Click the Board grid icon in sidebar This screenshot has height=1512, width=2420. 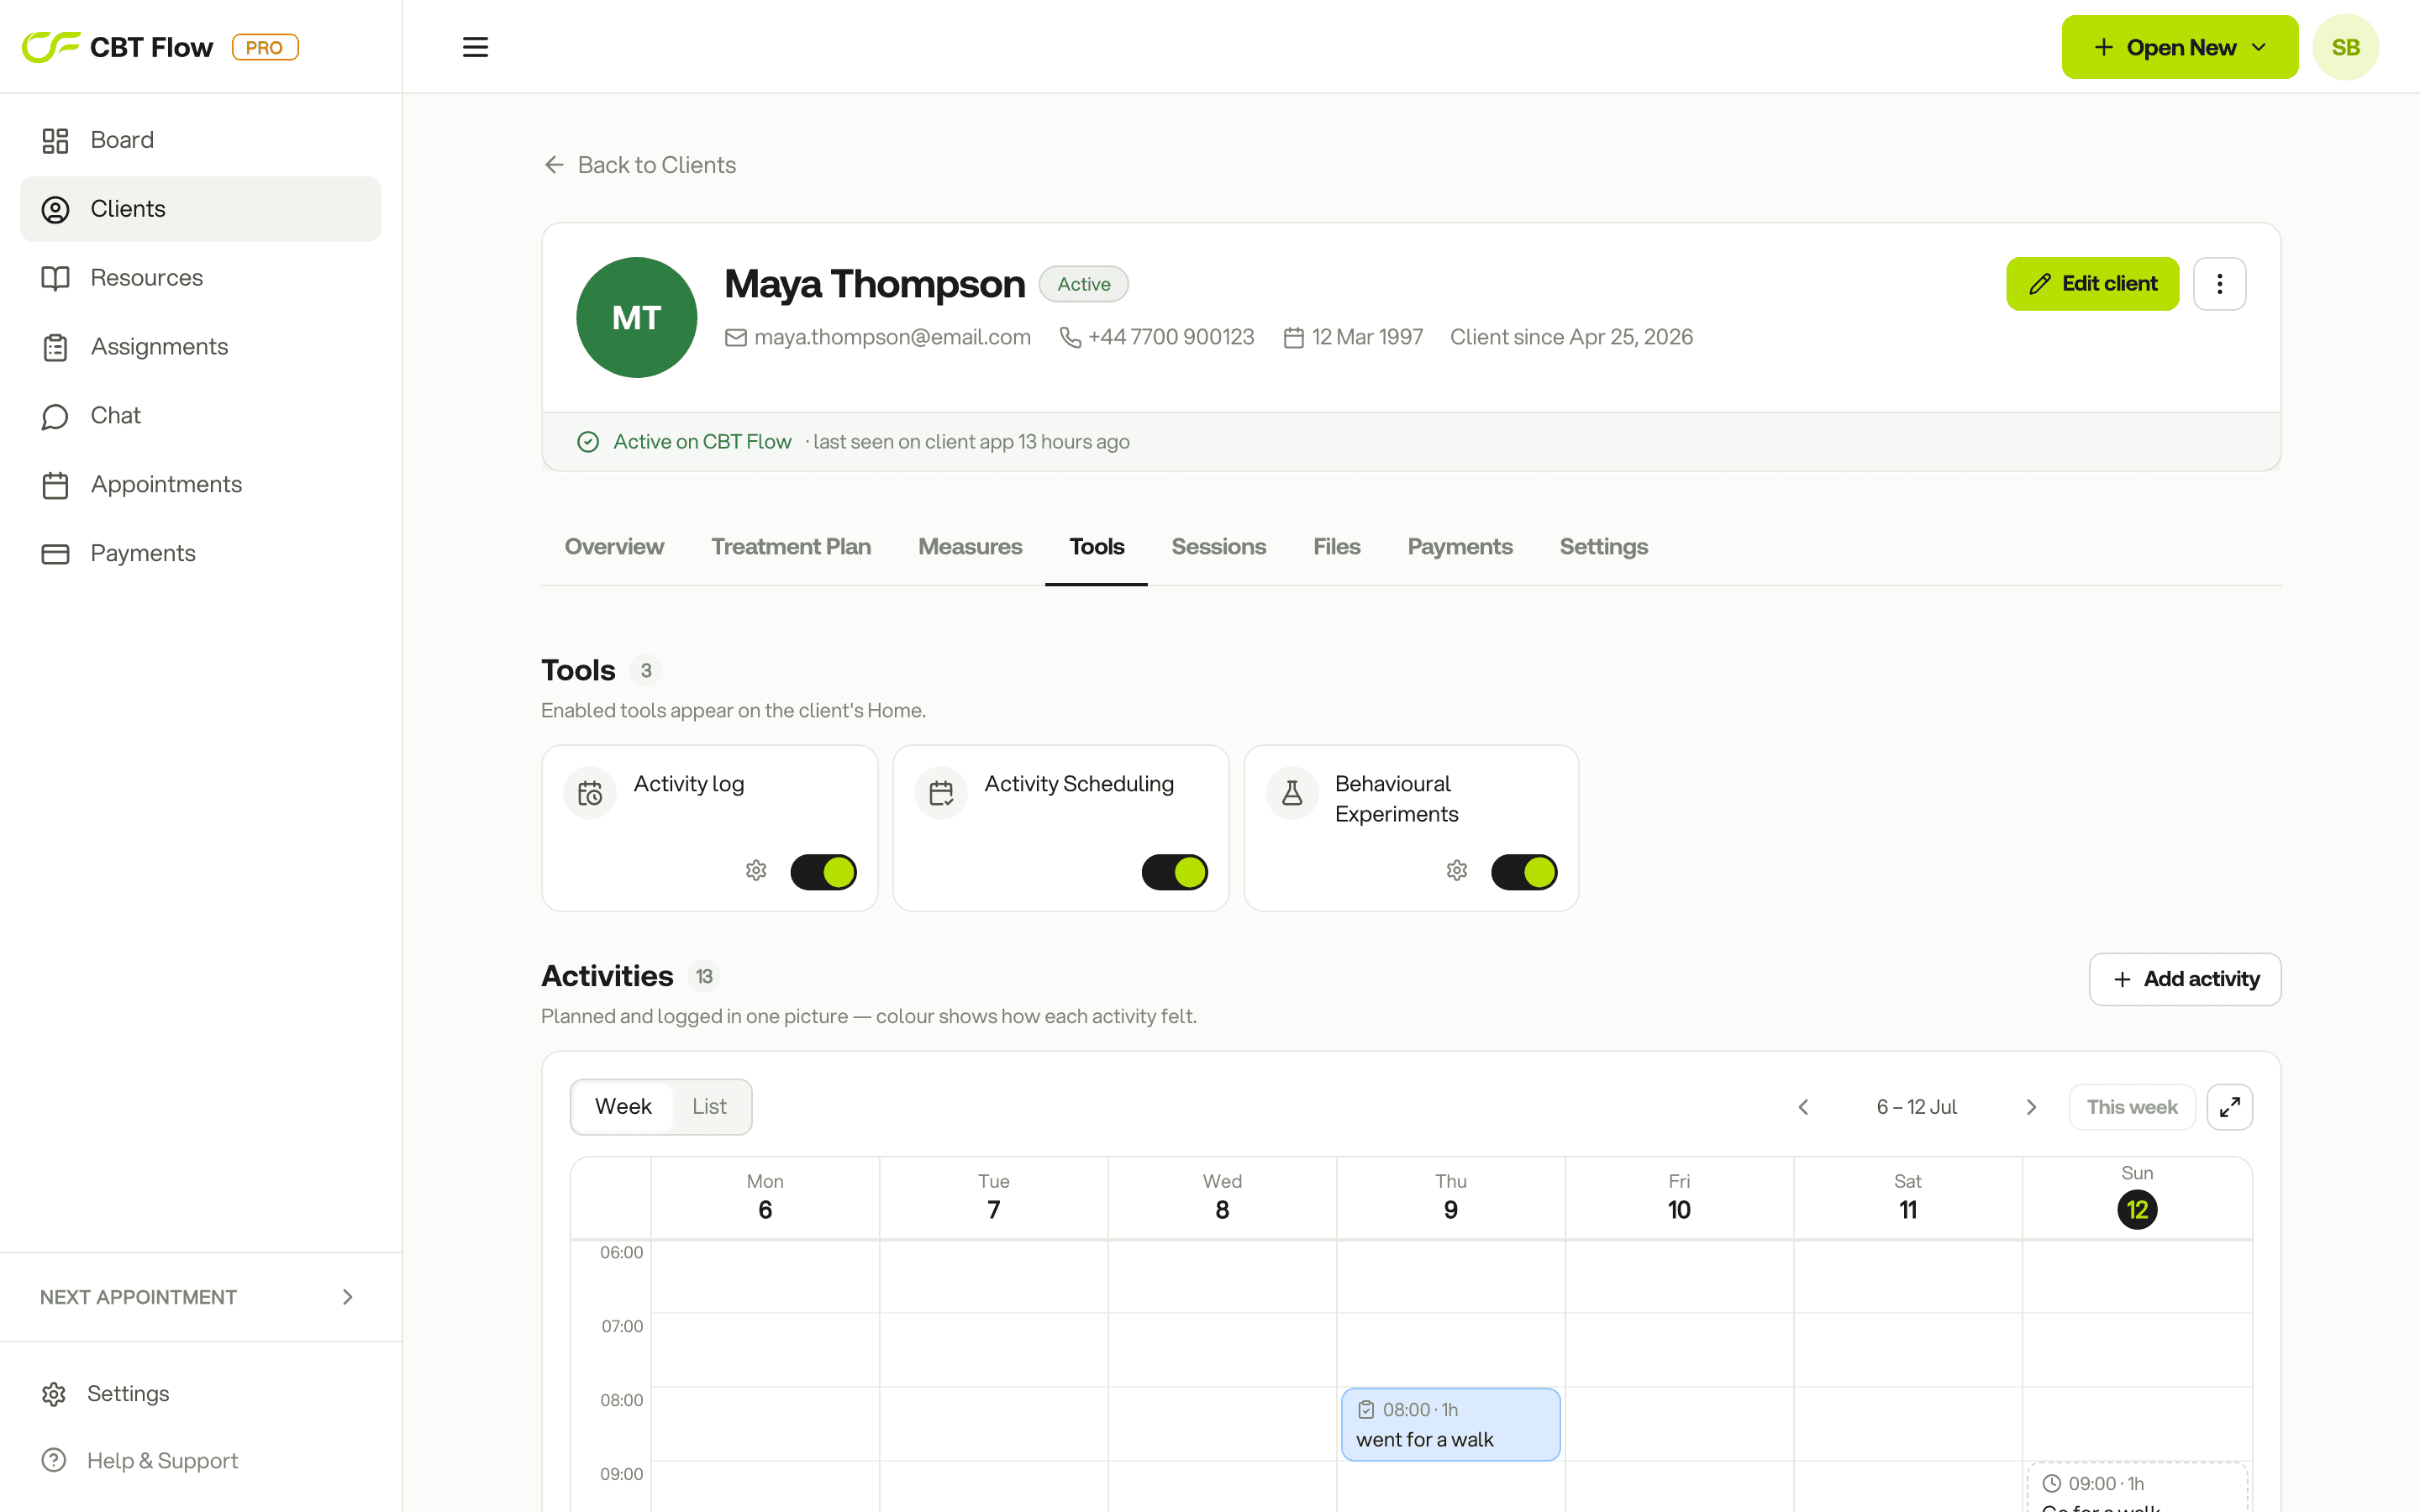point(55,140)
